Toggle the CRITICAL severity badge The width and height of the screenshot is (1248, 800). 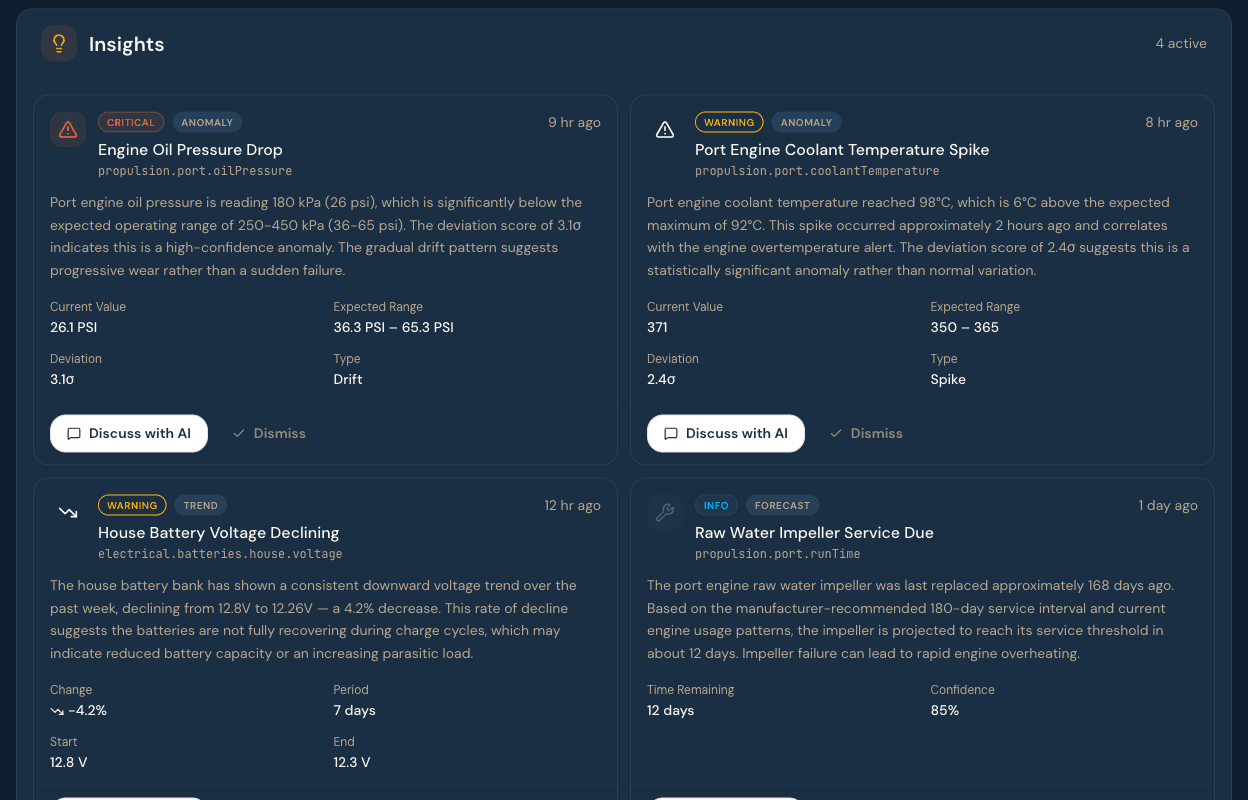(131, 122)
